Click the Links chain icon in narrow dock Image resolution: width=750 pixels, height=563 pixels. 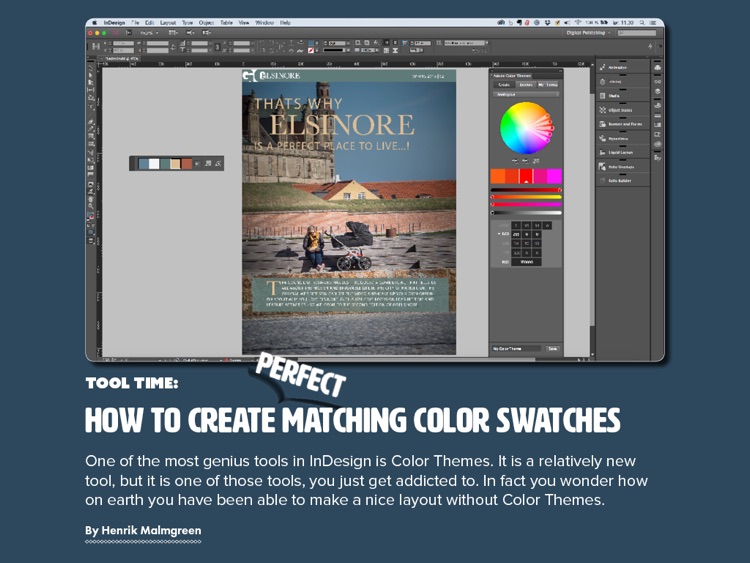(658, 82)
